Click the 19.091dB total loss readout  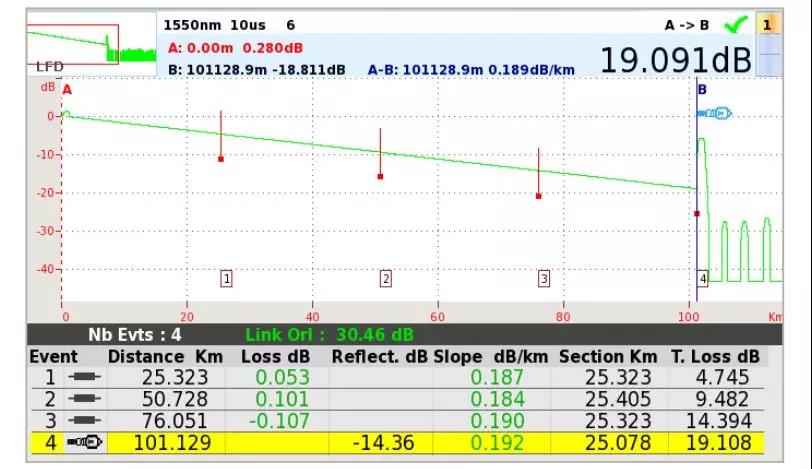pos(675,60)
